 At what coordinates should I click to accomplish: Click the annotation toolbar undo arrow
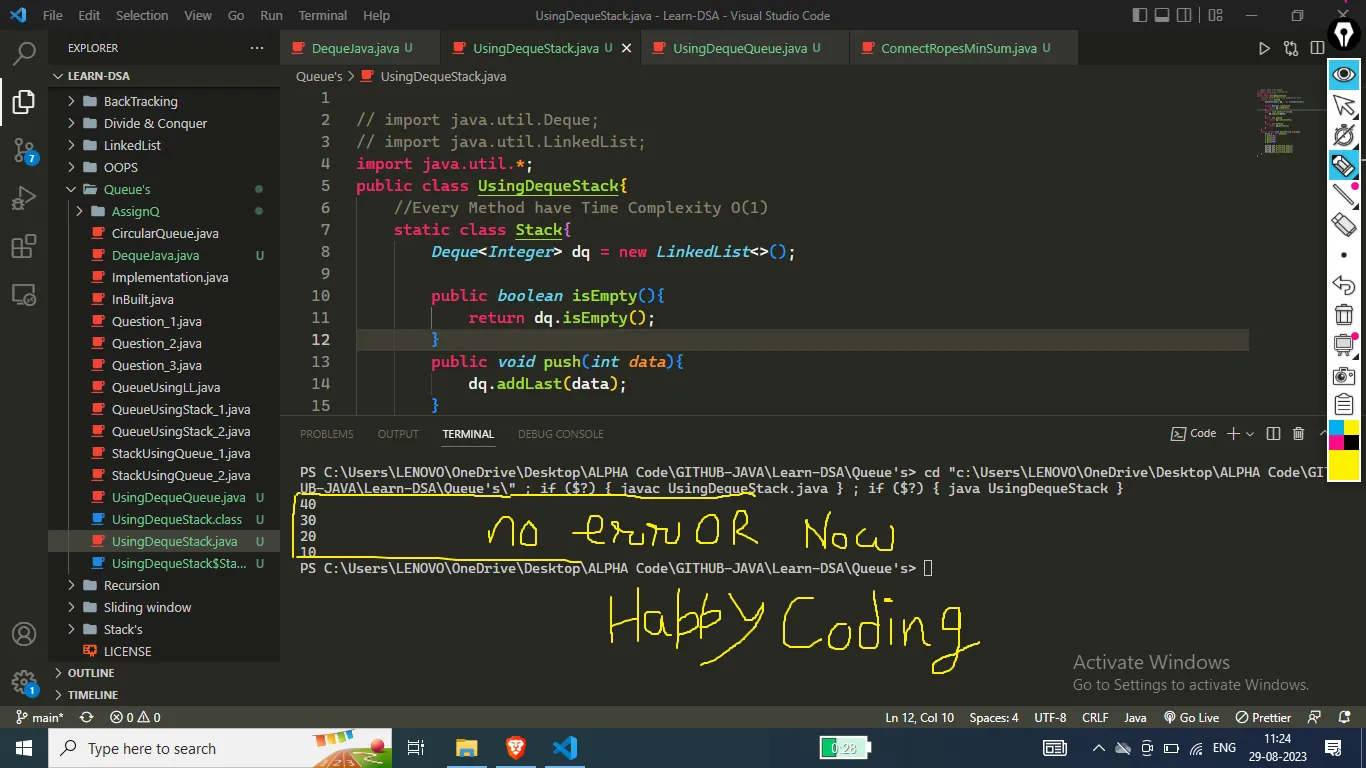[1344, 286]
